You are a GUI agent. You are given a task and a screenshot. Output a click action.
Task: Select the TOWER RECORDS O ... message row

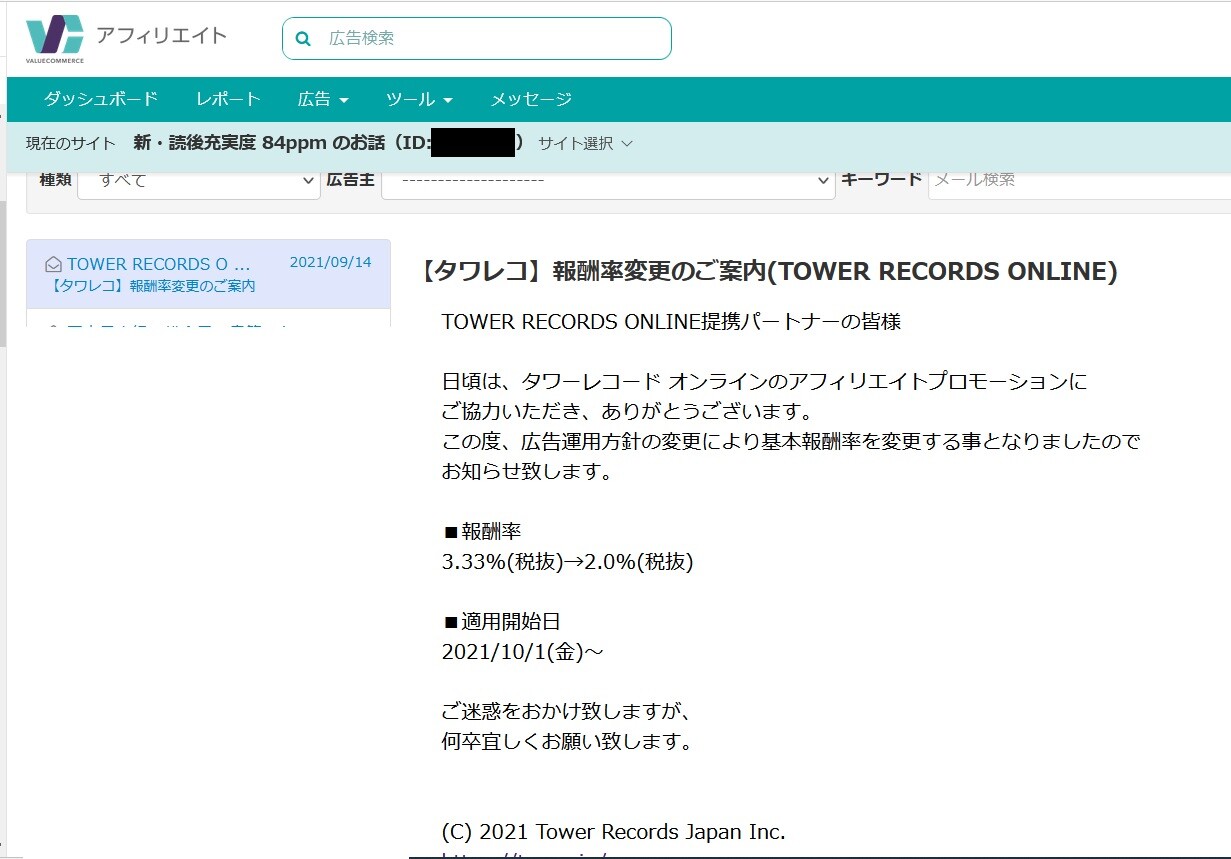[x=208, y=274]
